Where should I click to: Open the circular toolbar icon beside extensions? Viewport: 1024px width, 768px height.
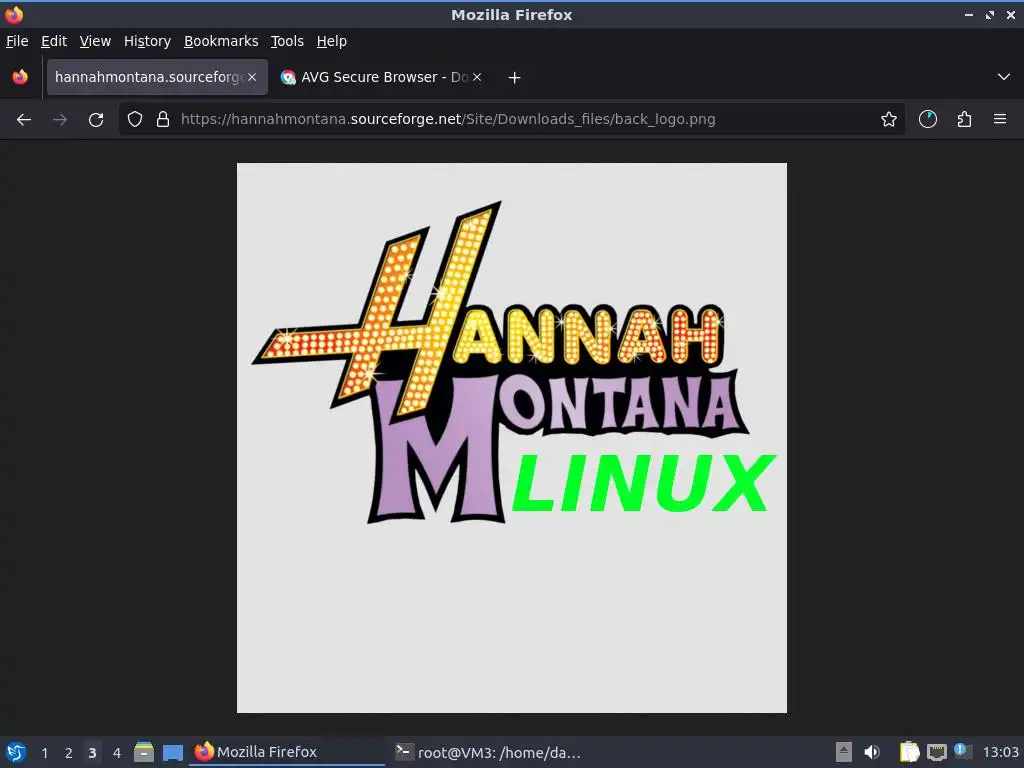[927, 120]
